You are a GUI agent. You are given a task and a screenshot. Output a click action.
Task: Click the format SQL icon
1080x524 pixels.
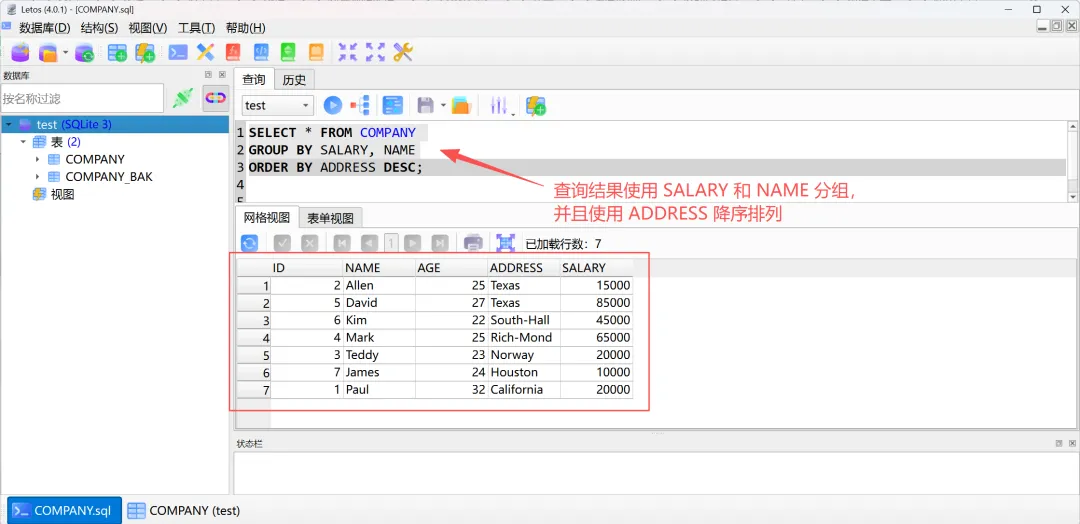click(393, 105)
